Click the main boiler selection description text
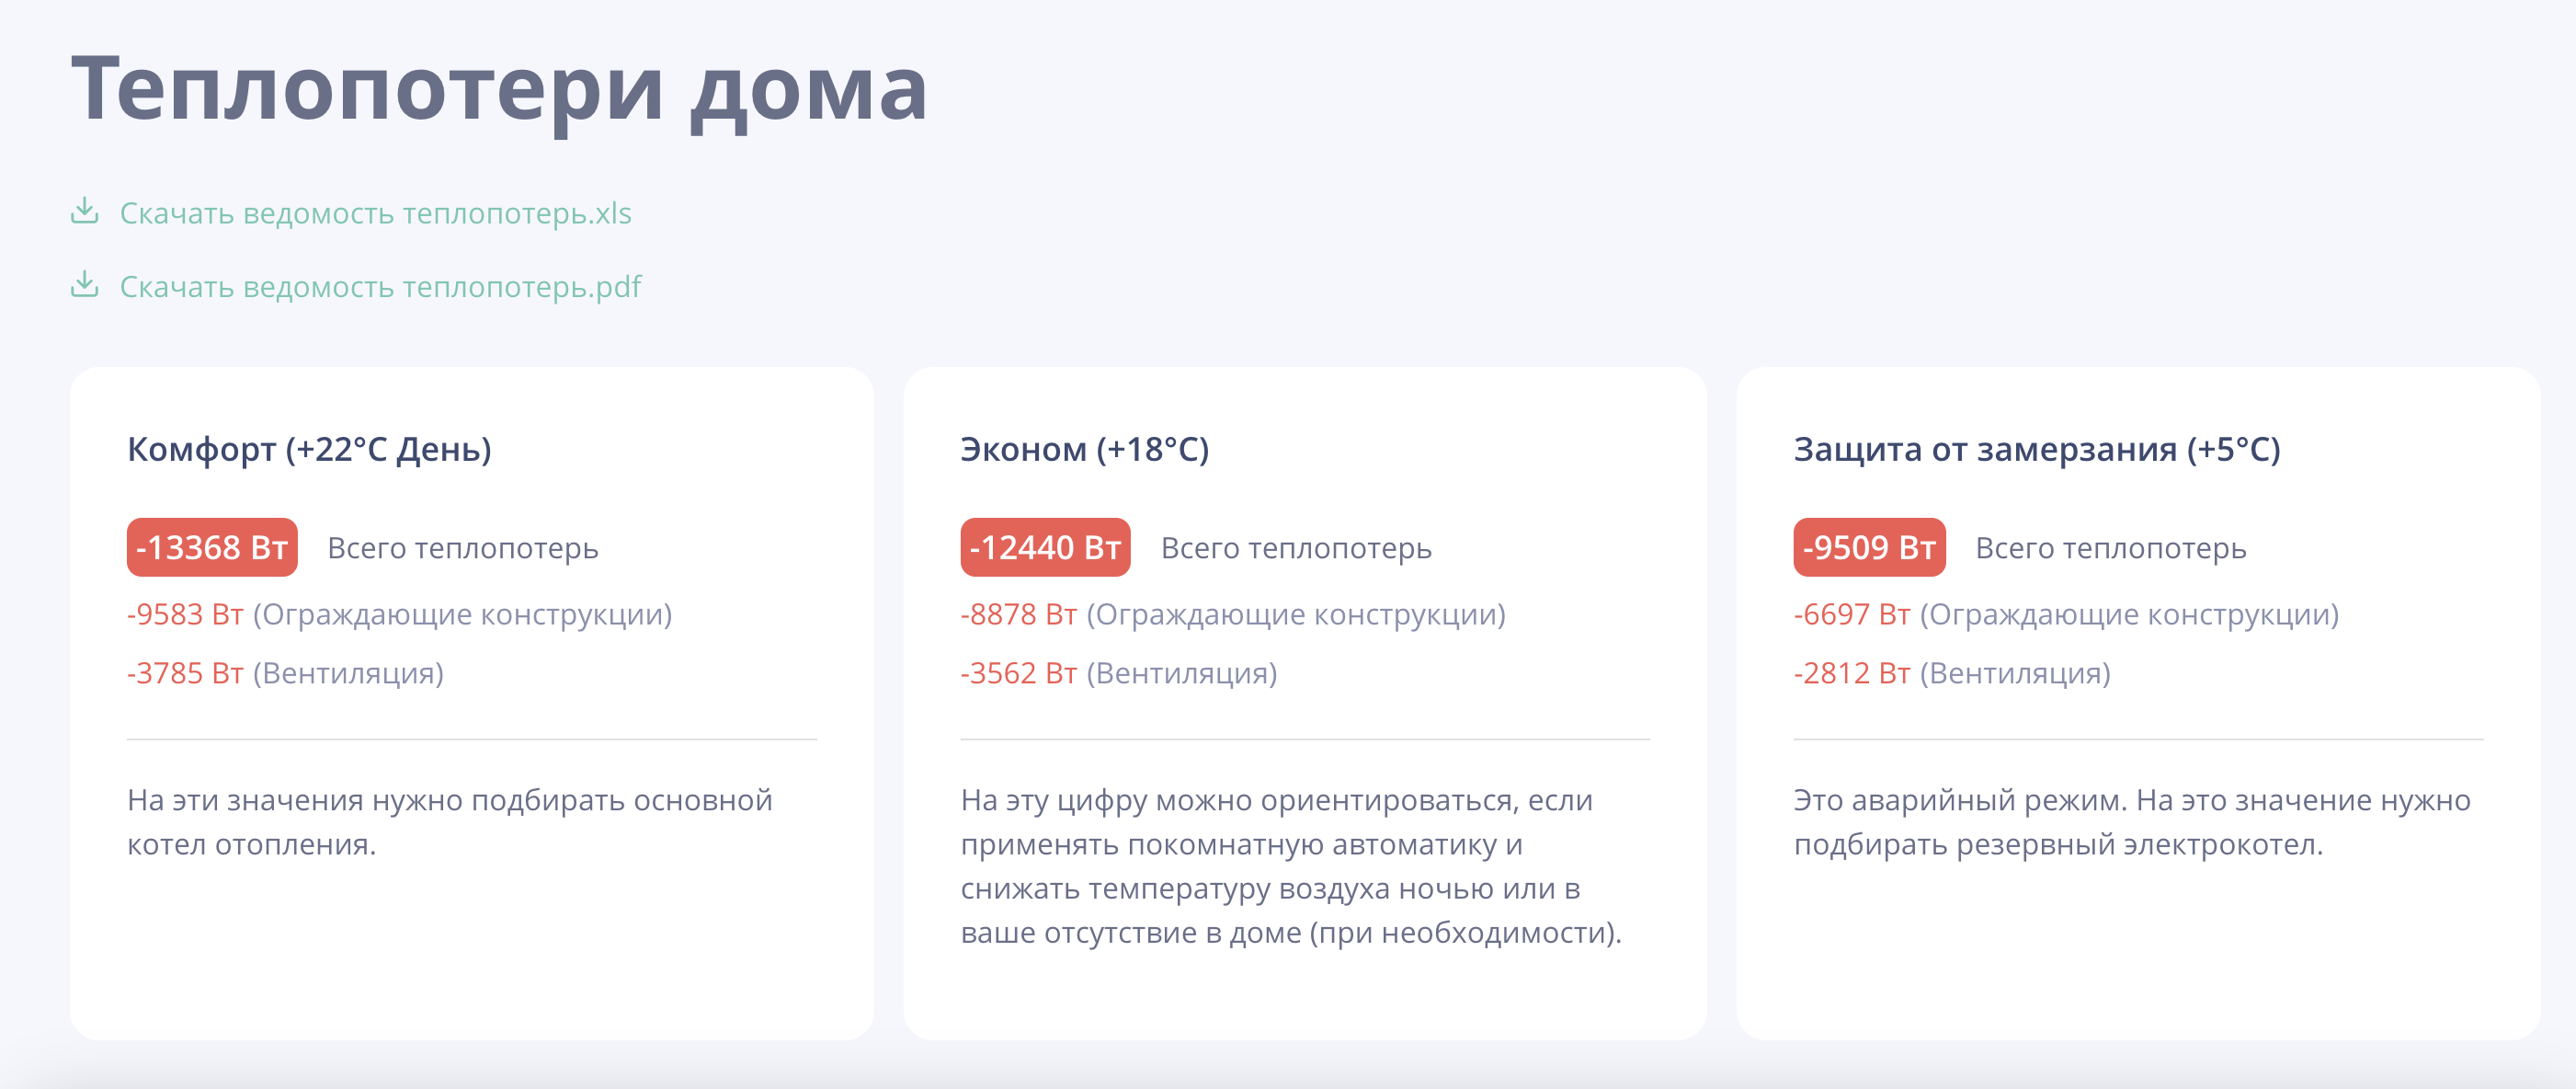This screenshot has height=1089, width=2576. pyautogui.click(x=450, y=822)
